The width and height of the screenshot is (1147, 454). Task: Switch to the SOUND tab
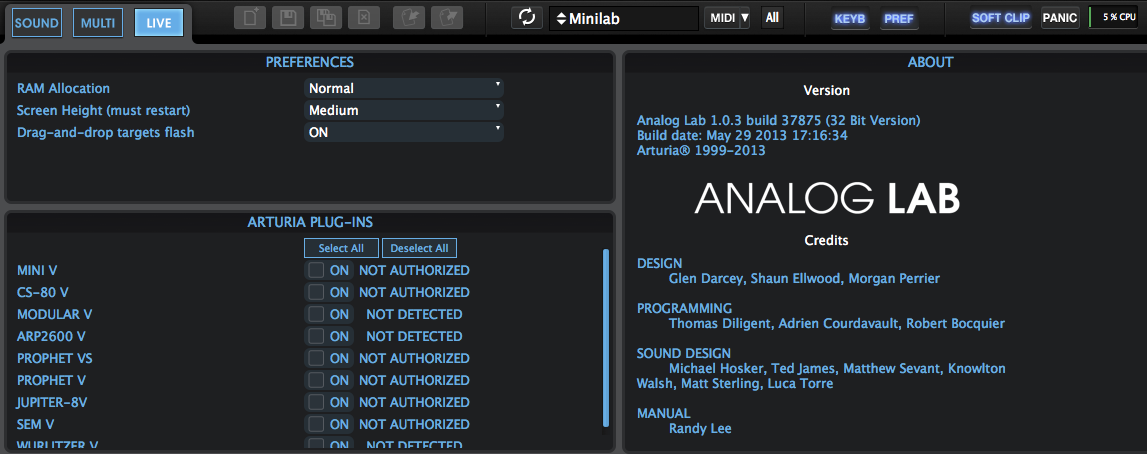pos(37,23)
